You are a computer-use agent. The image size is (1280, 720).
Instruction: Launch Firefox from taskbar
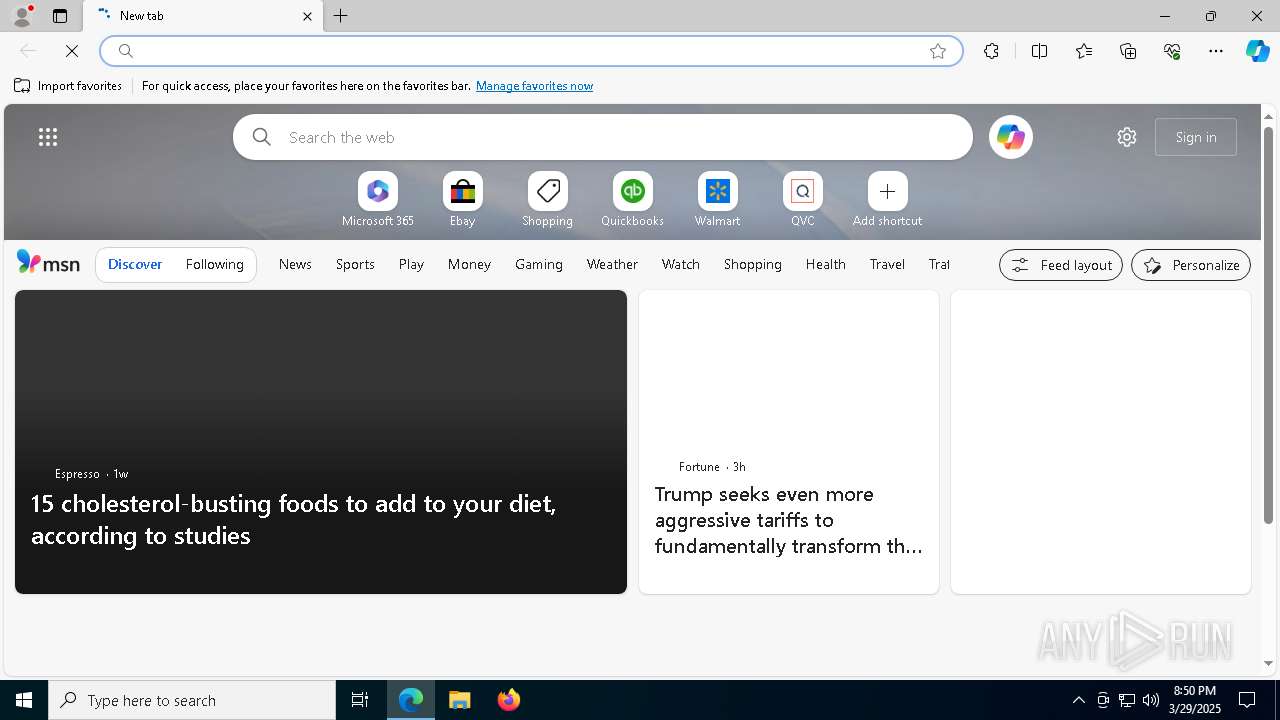(x=509, y=700)
